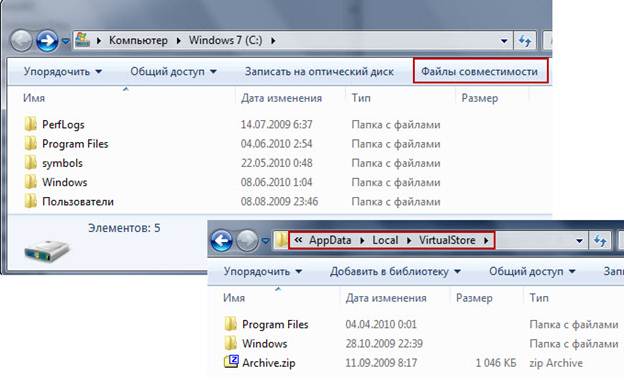Sort by Имя column in Windows 7 (C:) window
The width and height of the screenshot is (624, 386).
point(34,98)
